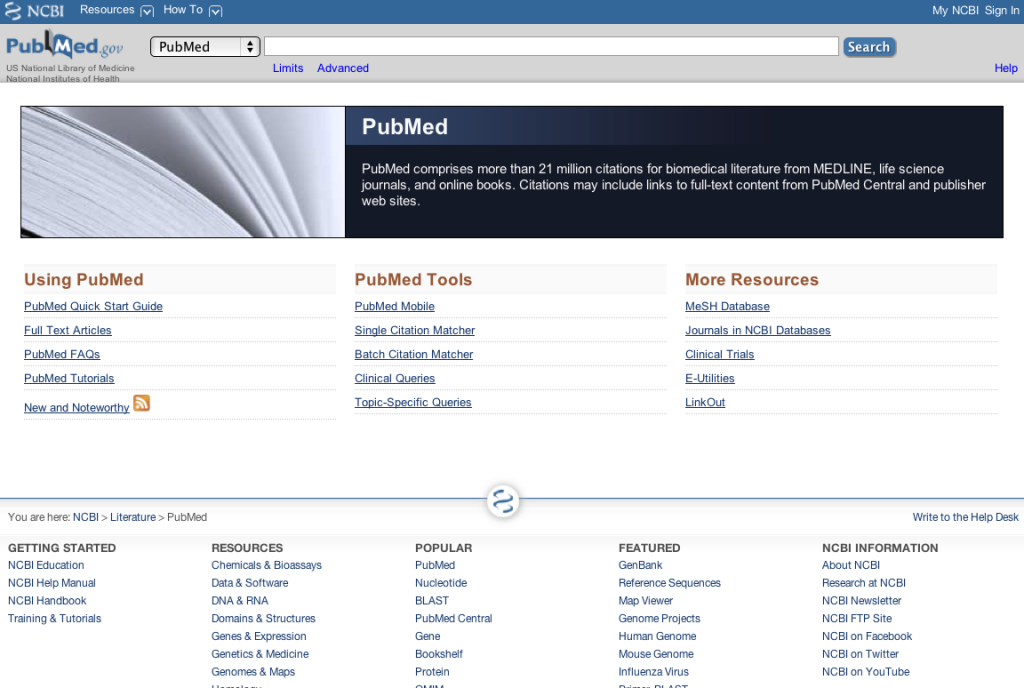
Task: Open the PubMed database selector dropdown
Action: [x=205, y=47]
